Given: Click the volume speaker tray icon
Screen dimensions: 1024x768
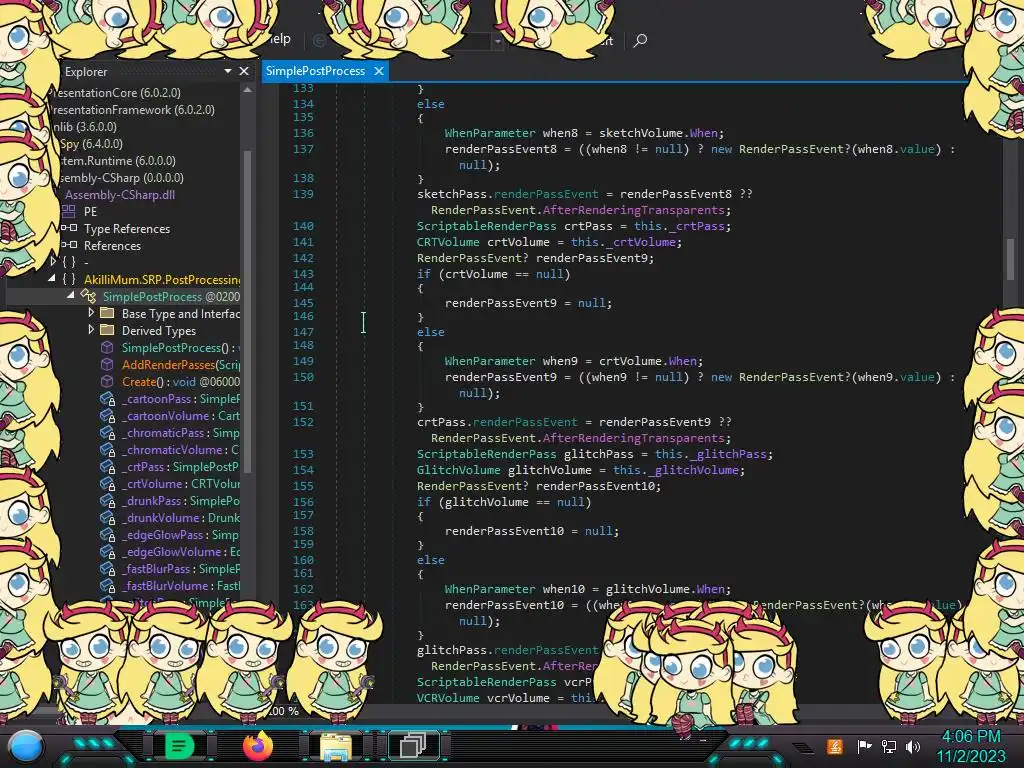Looking at the screenshot, I should pyautogui.click(x=913, y=746).
